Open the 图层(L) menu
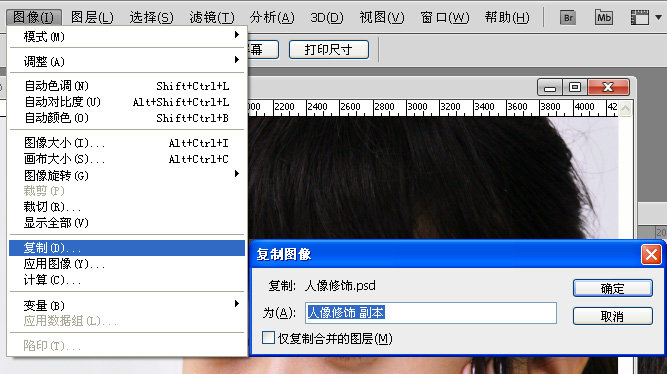This screenshot has width=667, height=374. click(92, 17)
